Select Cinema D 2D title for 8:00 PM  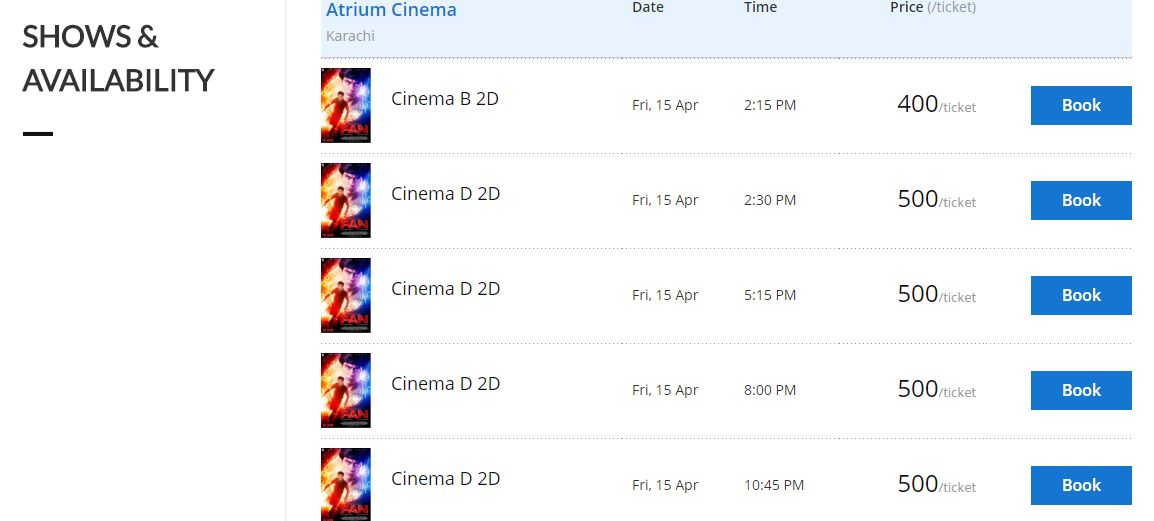click(x=445, y=383)
